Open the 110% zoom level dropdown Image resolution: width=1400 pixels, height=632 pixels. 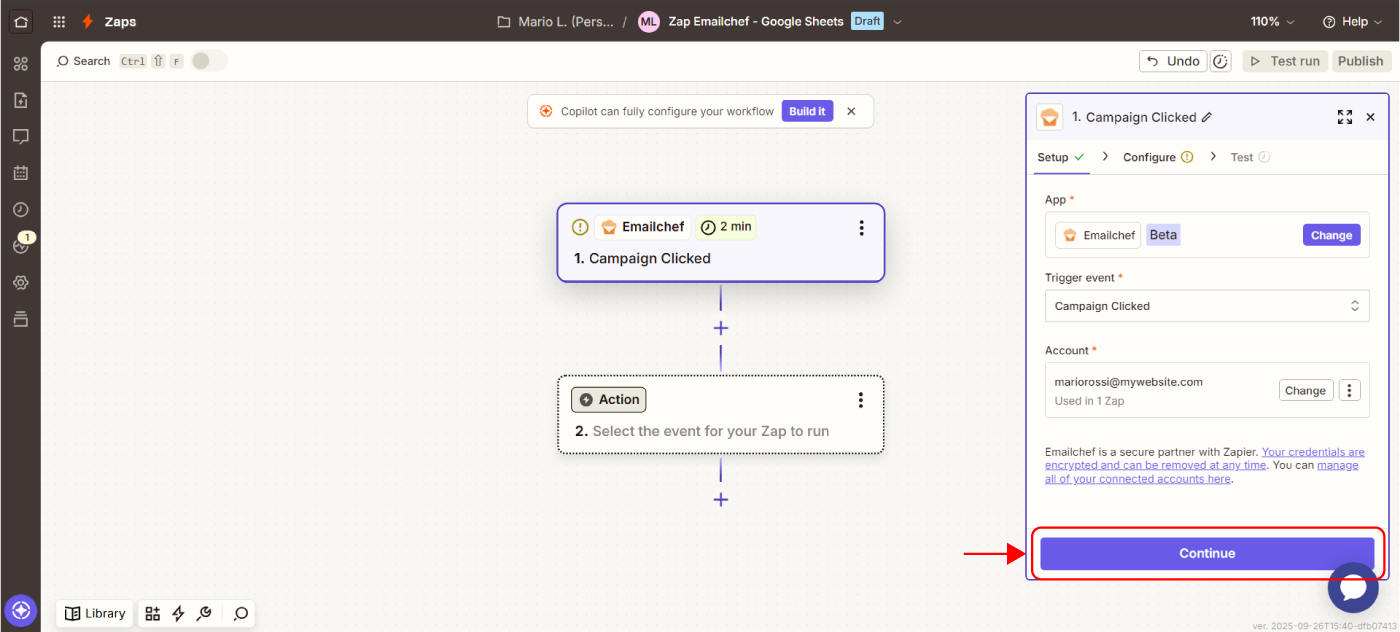pyautogui.click(x=1272, y=21)
